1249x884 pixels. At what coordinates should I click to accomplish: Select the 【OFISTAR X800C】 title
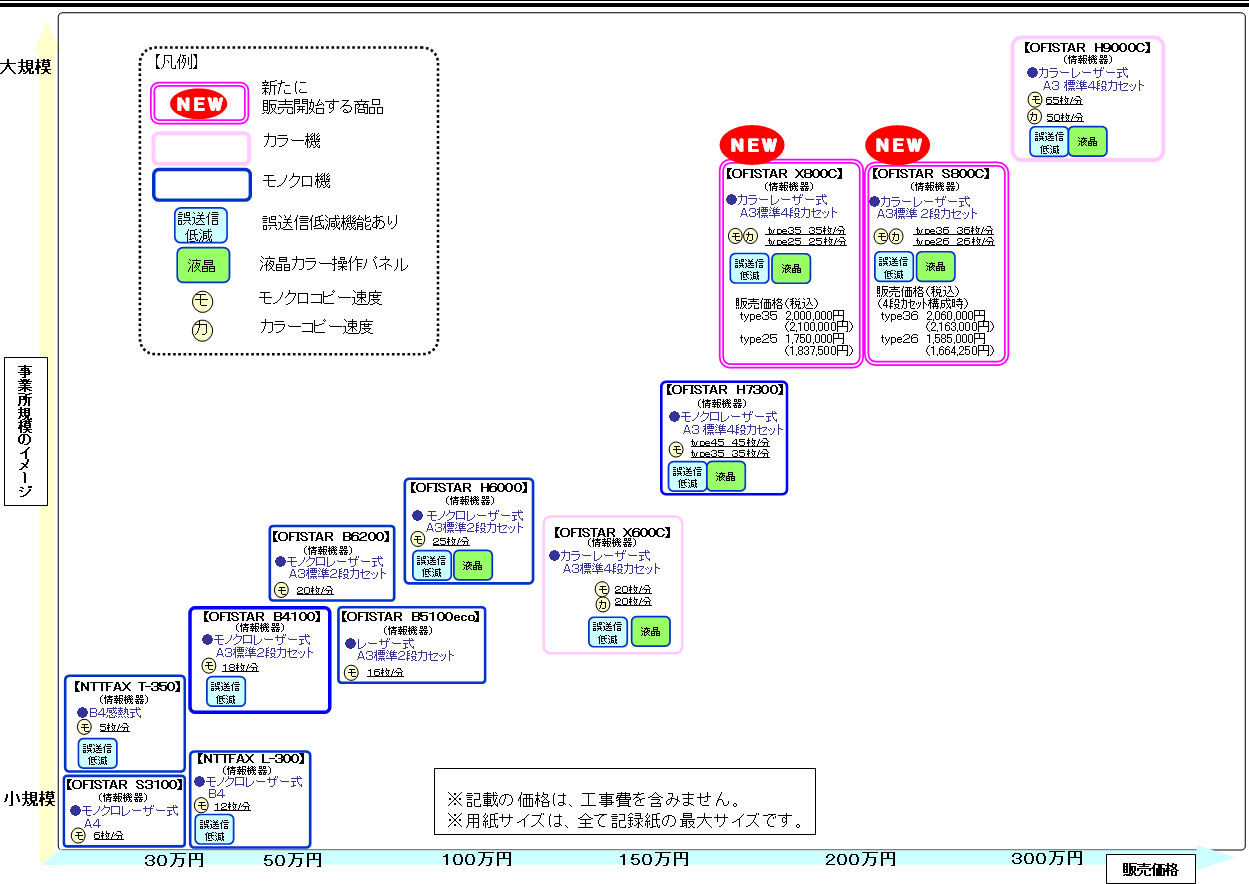pos(785,173)
